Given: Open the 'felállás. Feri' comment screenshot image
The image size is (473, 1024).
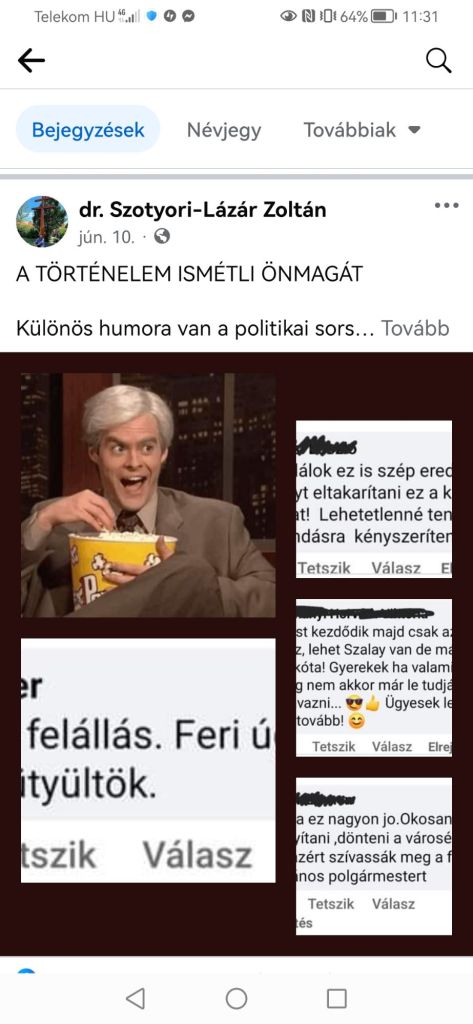Looking at the screenshot, I should click(x=148, y=760).
